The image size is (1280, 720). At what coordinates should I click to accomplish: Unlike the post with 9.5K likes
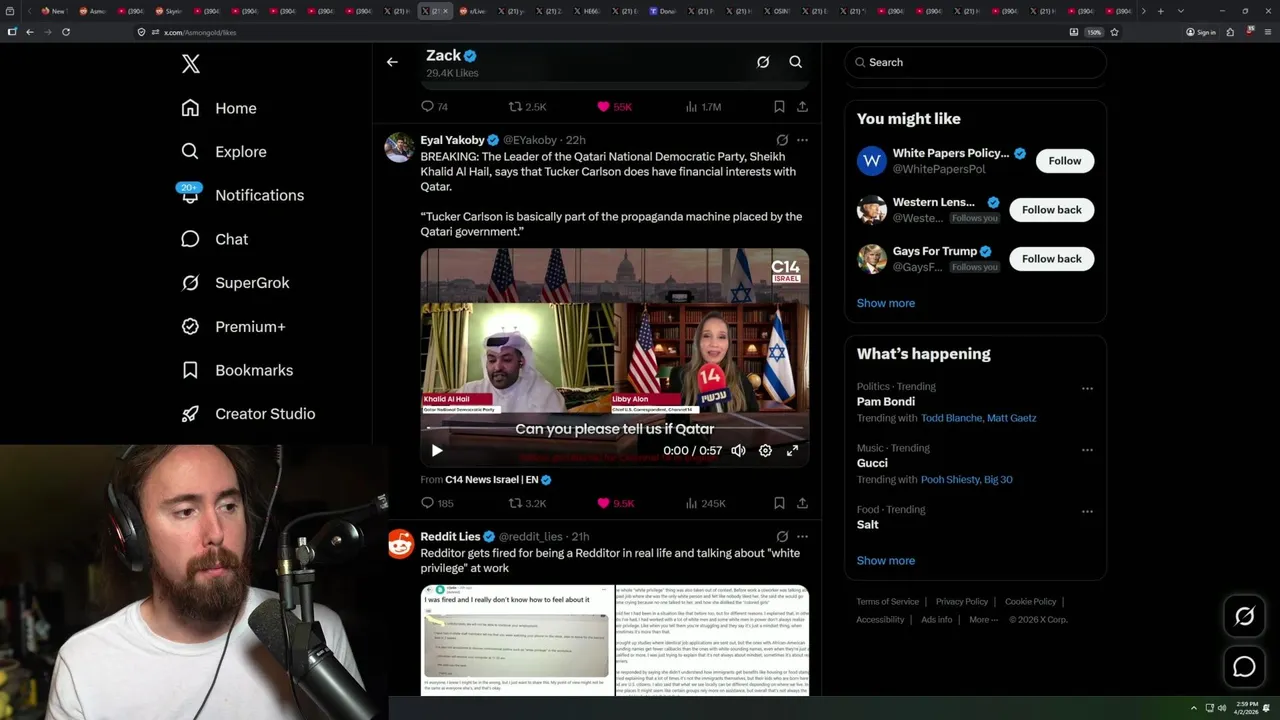coord(603,503)
